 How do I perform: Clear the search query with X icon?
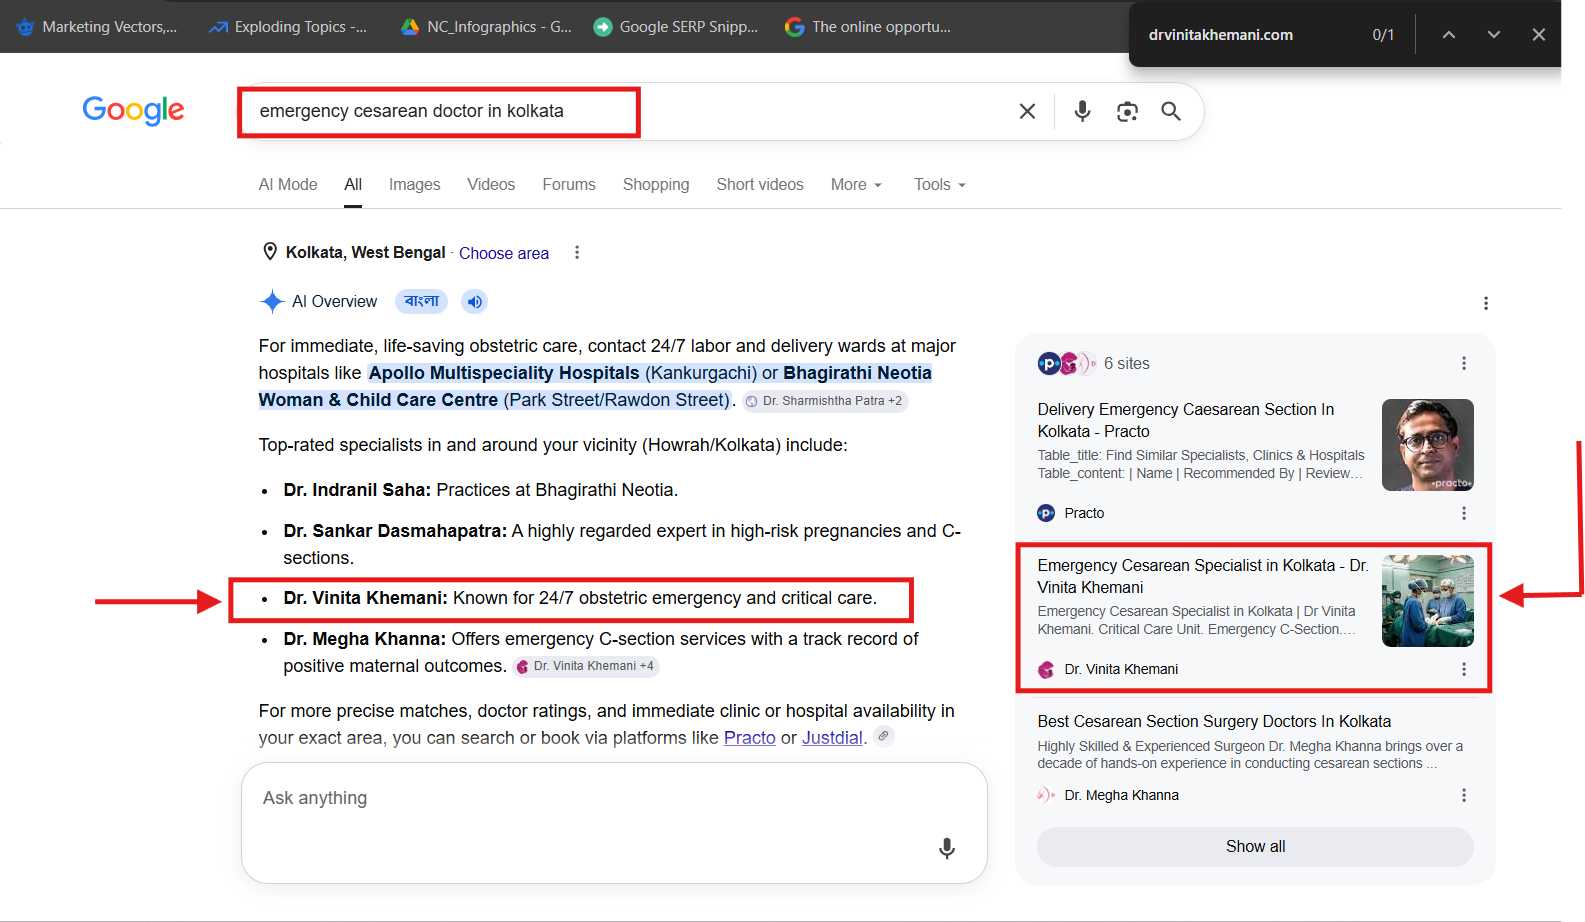coord(1027,111)
